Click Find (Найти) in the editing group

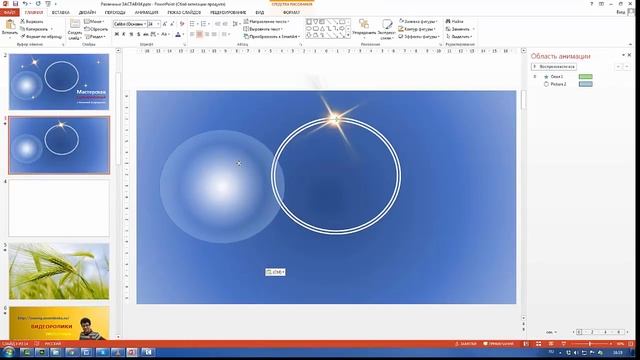point(455,21)
